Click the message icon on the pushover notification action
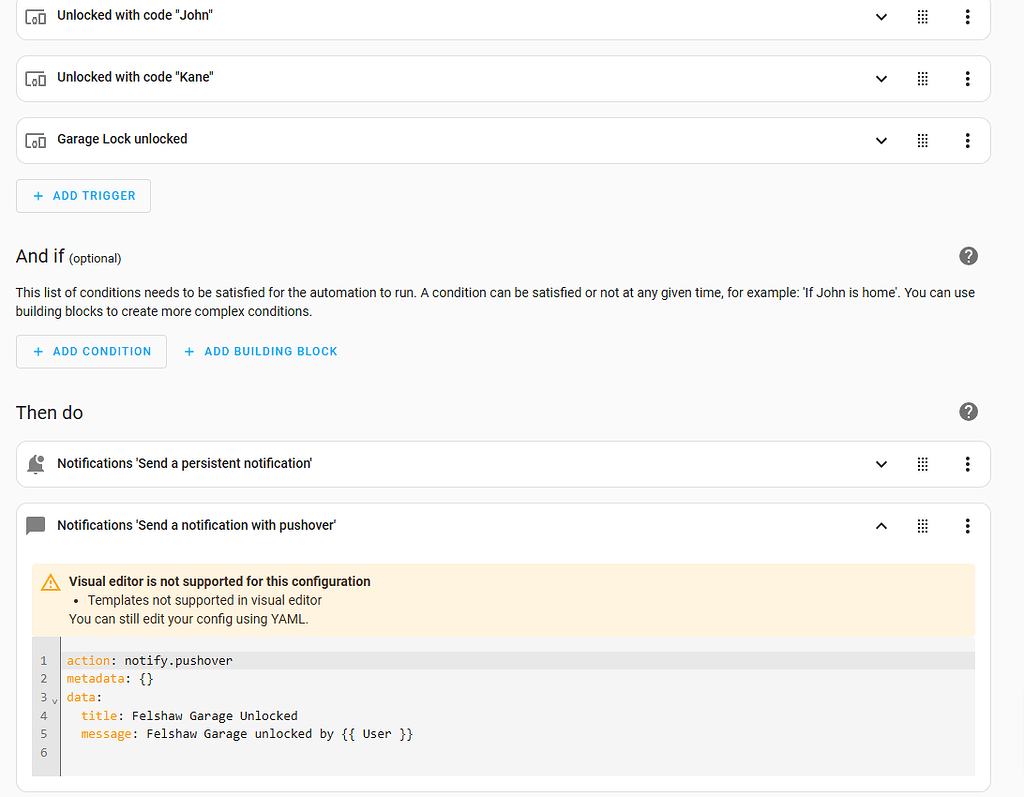The width and height of the screenshot is (1024, 797). [36, 525]
